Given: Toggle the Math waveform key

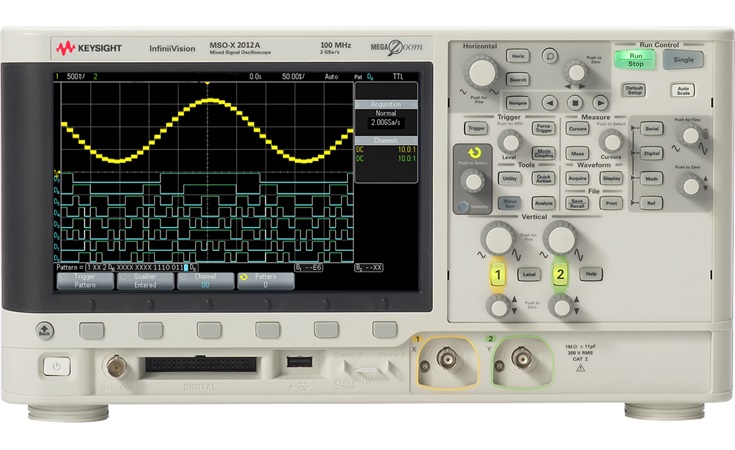Looking at the screenshot, I should click(x=652, y=179).
